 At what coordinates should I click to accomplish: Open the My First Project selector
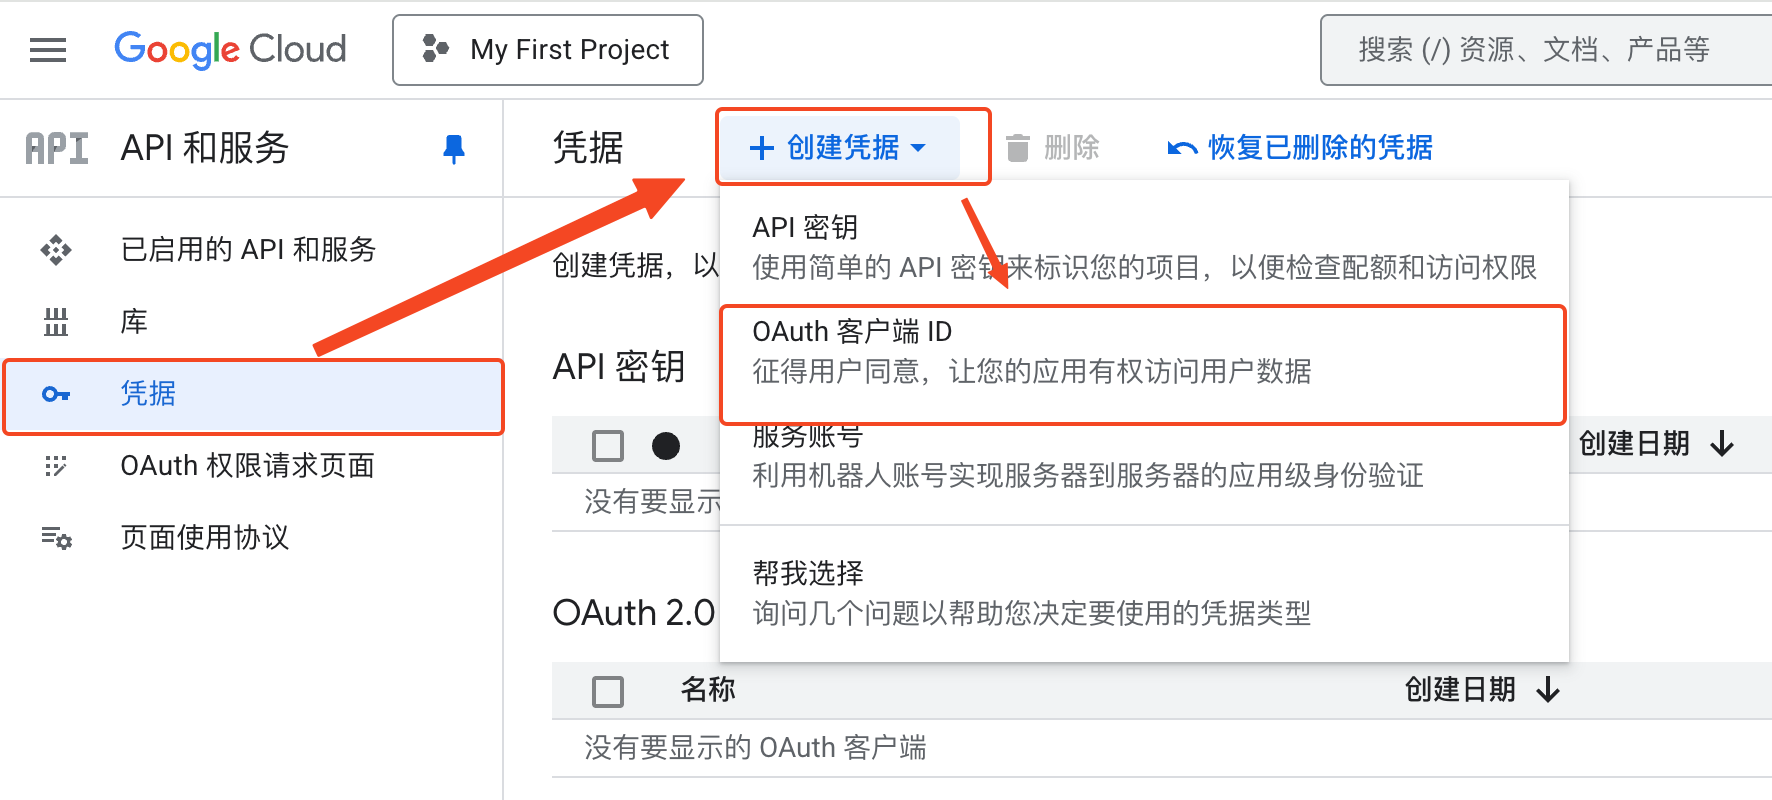pos(548,50)
